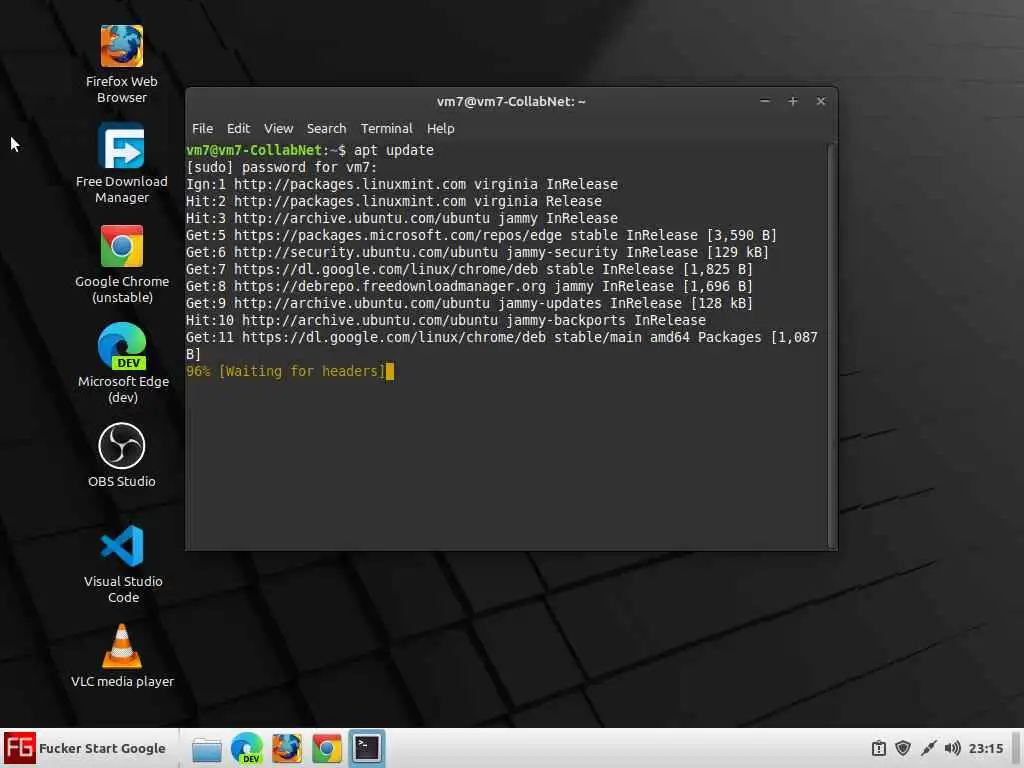The height and width of the screenshot is (768, 1024).
Task: Minimize the terminal window
Action: pyautogui.click(x=765, y=101)
